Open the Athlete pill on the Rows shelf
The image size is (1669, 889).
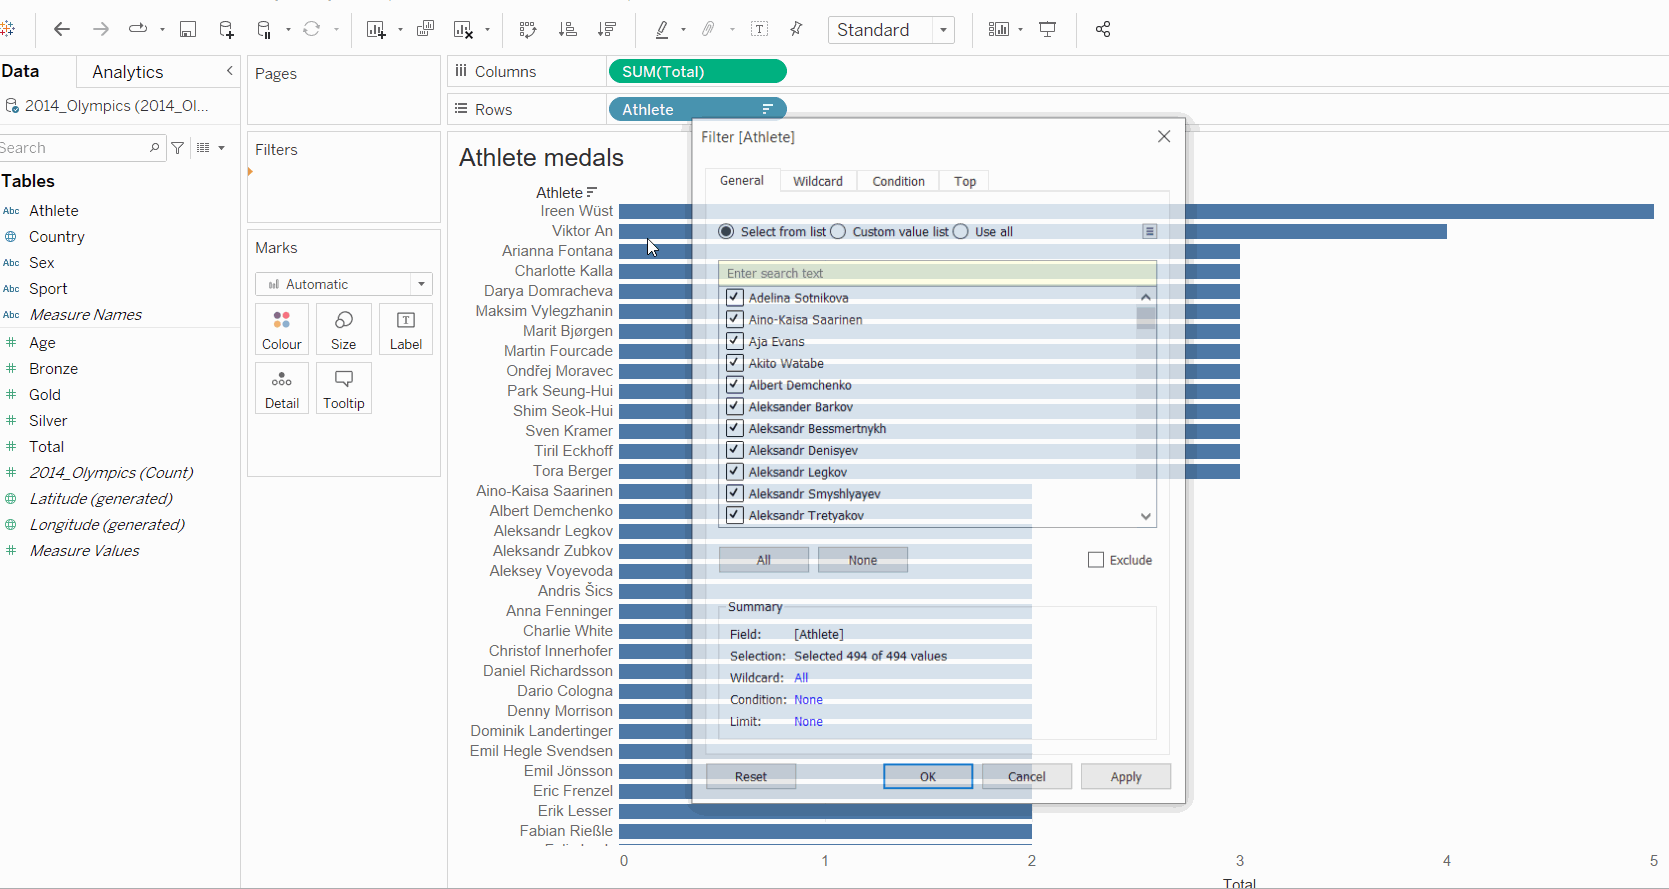(x=697, y=109)
